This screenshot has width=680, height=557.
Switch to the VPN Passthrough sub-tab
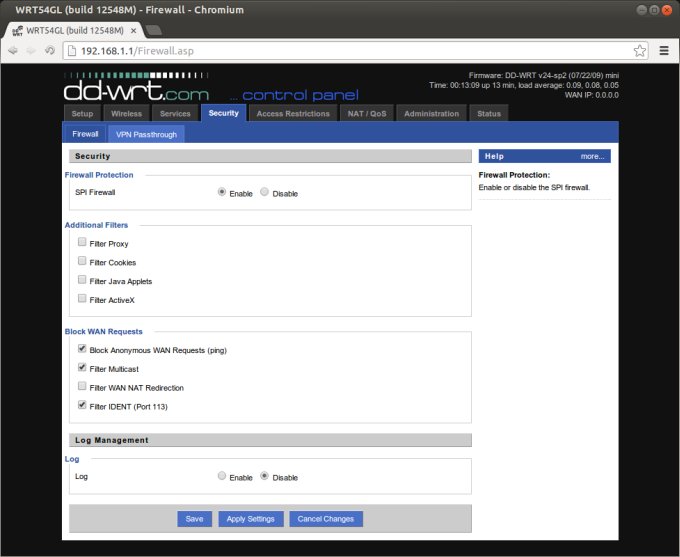(147, 134)
